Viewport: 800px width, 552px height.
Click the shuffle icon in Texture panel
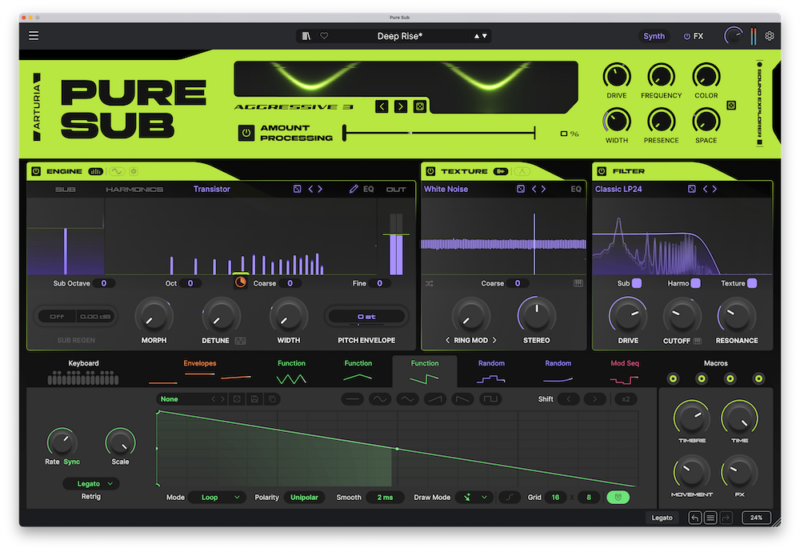pyautogui.click(x=430, y=284)
